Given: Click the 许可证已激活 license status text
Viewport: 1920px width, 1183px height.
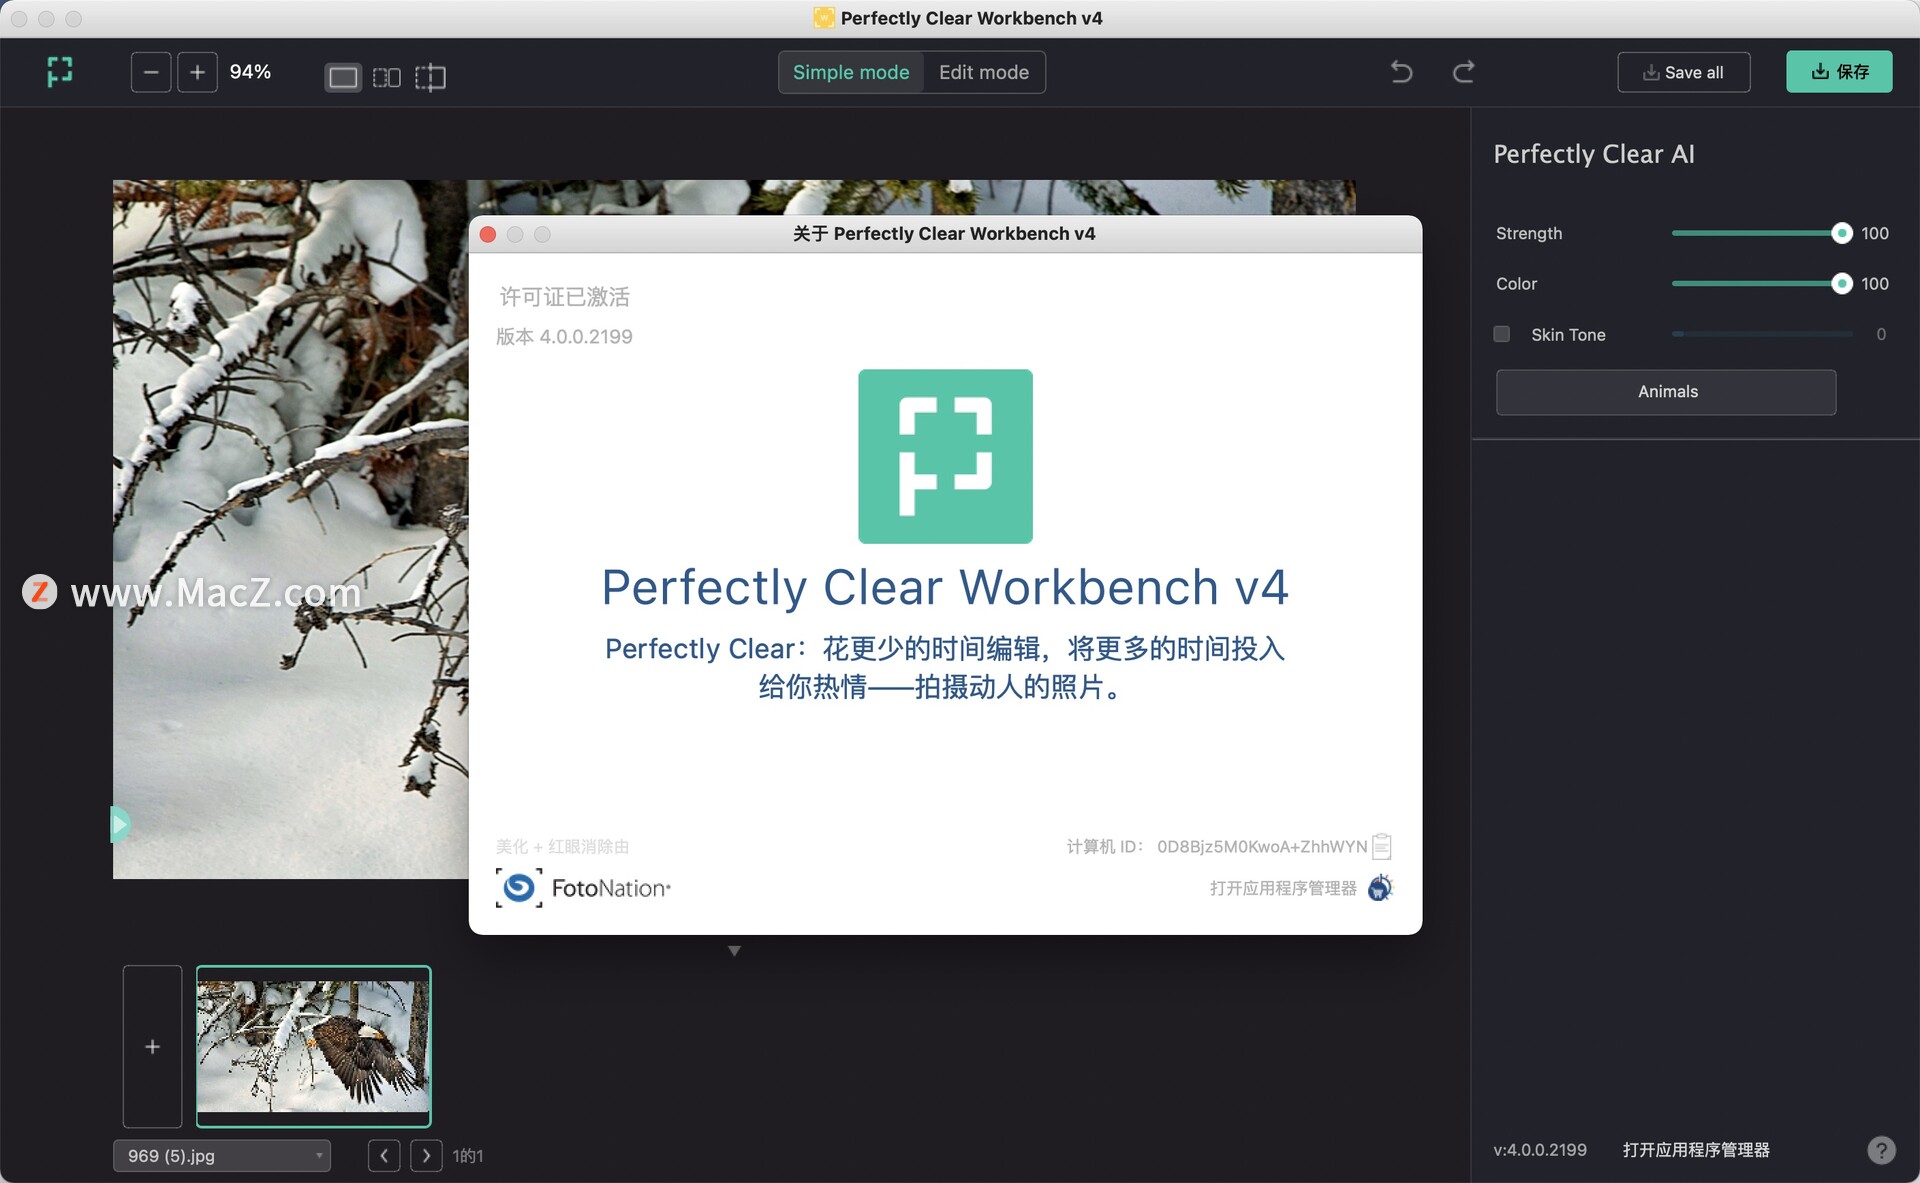Looking at the screenshot, I should [564, 297].
